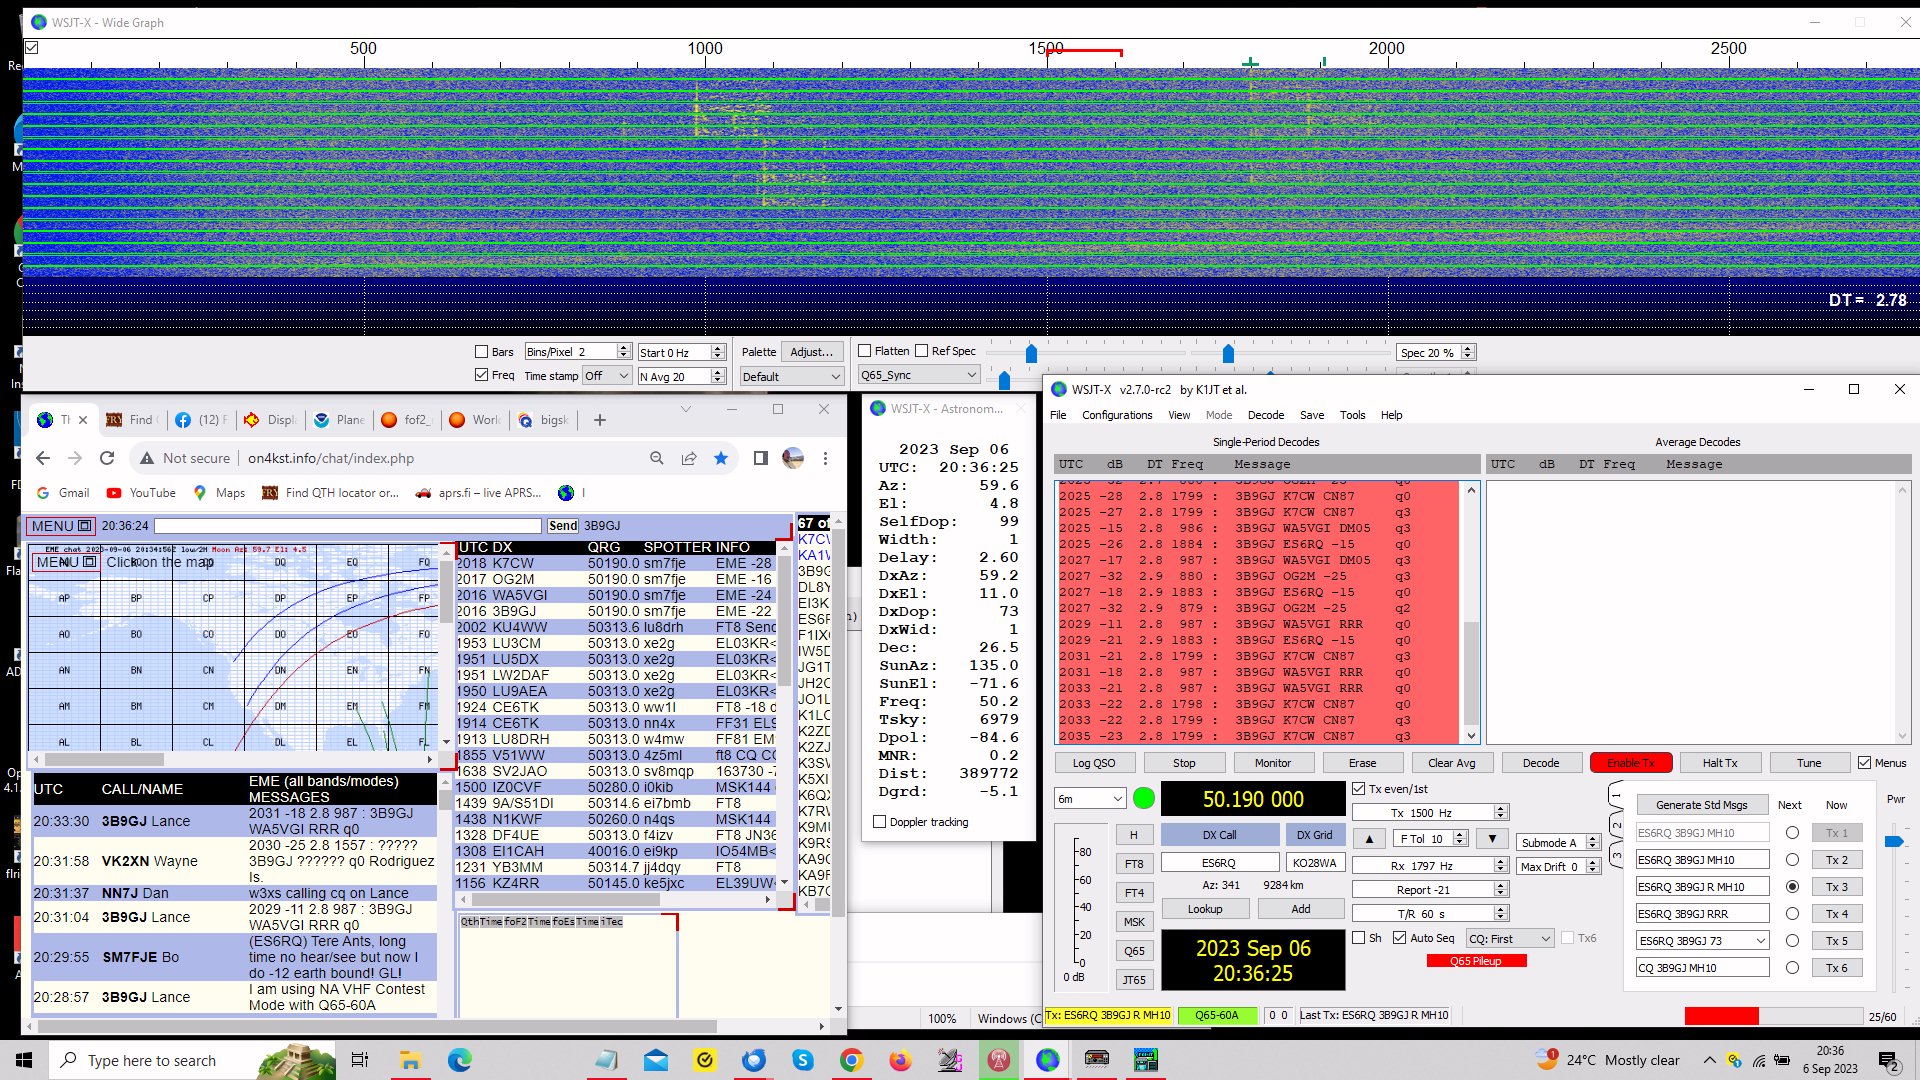Image resolution: width=1920 pixels, height=1080 pixels.
Task: Click Chrome back arrow button
Action: point(42,458)
